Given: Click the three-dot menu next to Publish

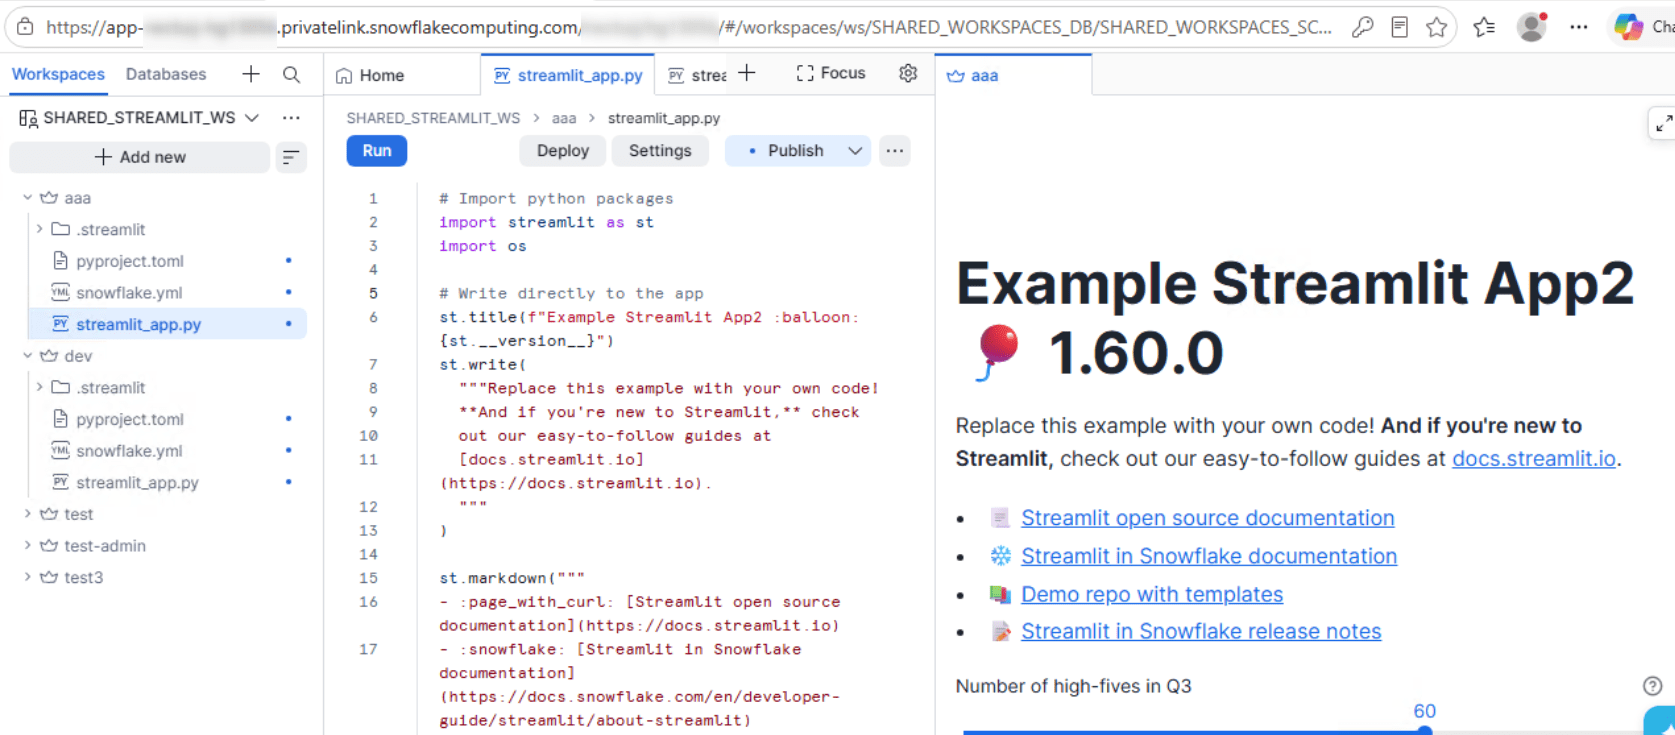Looking at the screenshot, I should pos(895,151).
